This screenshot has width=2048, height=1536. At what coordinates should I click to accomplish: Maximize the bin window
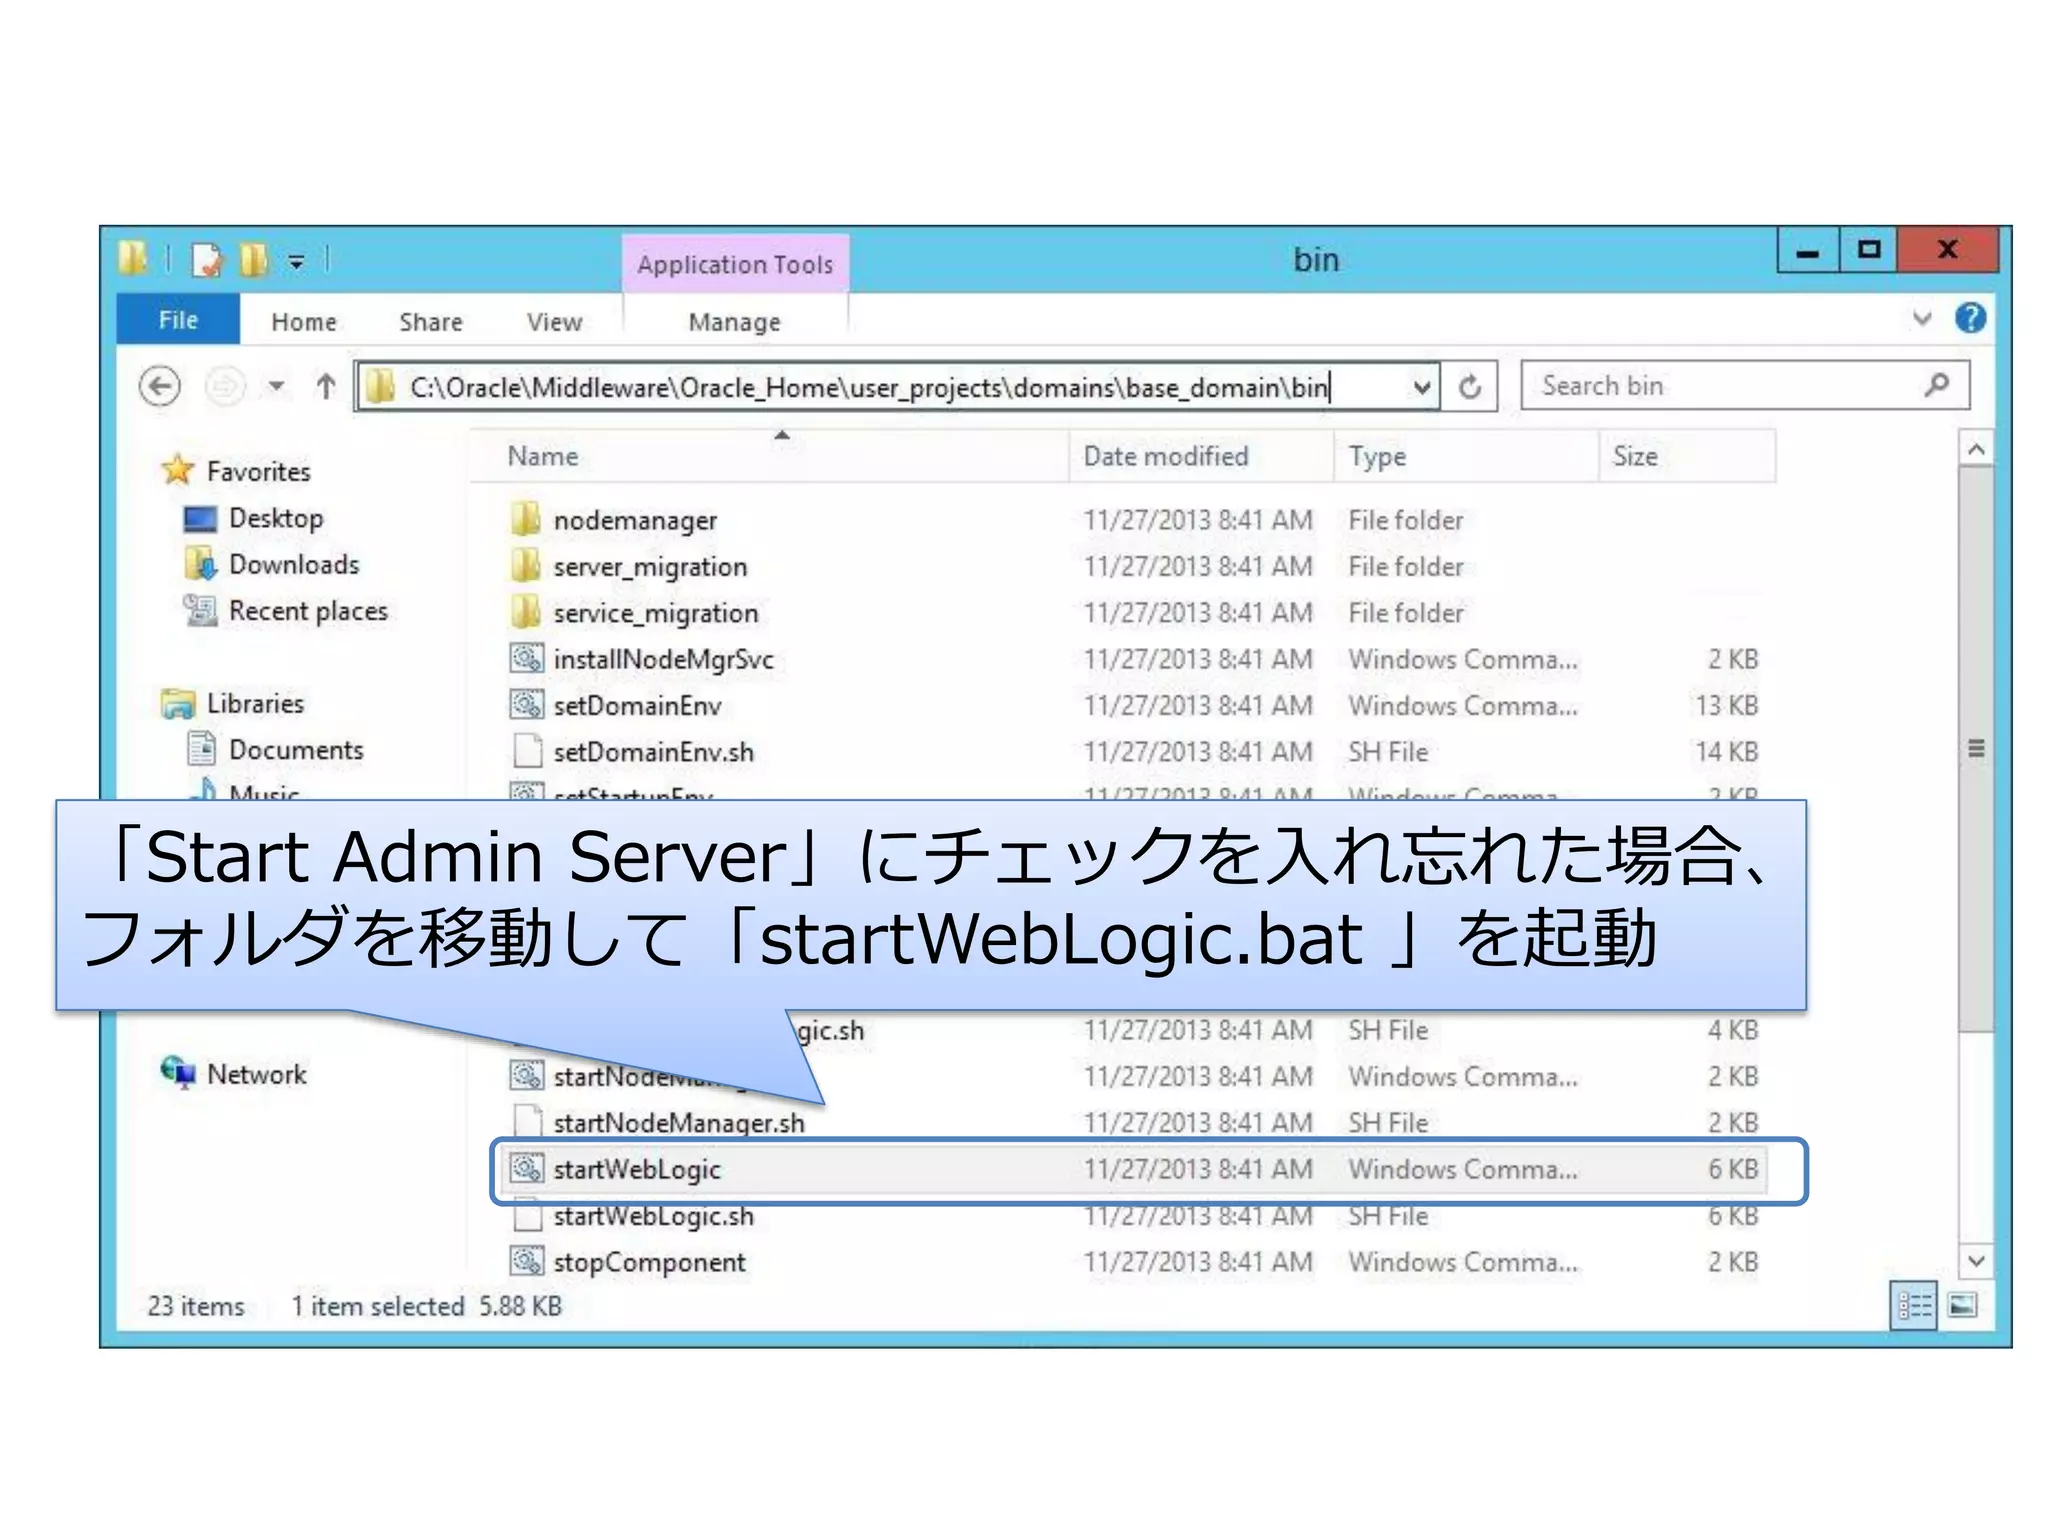pyautogui.click(x=1868, y=250)
